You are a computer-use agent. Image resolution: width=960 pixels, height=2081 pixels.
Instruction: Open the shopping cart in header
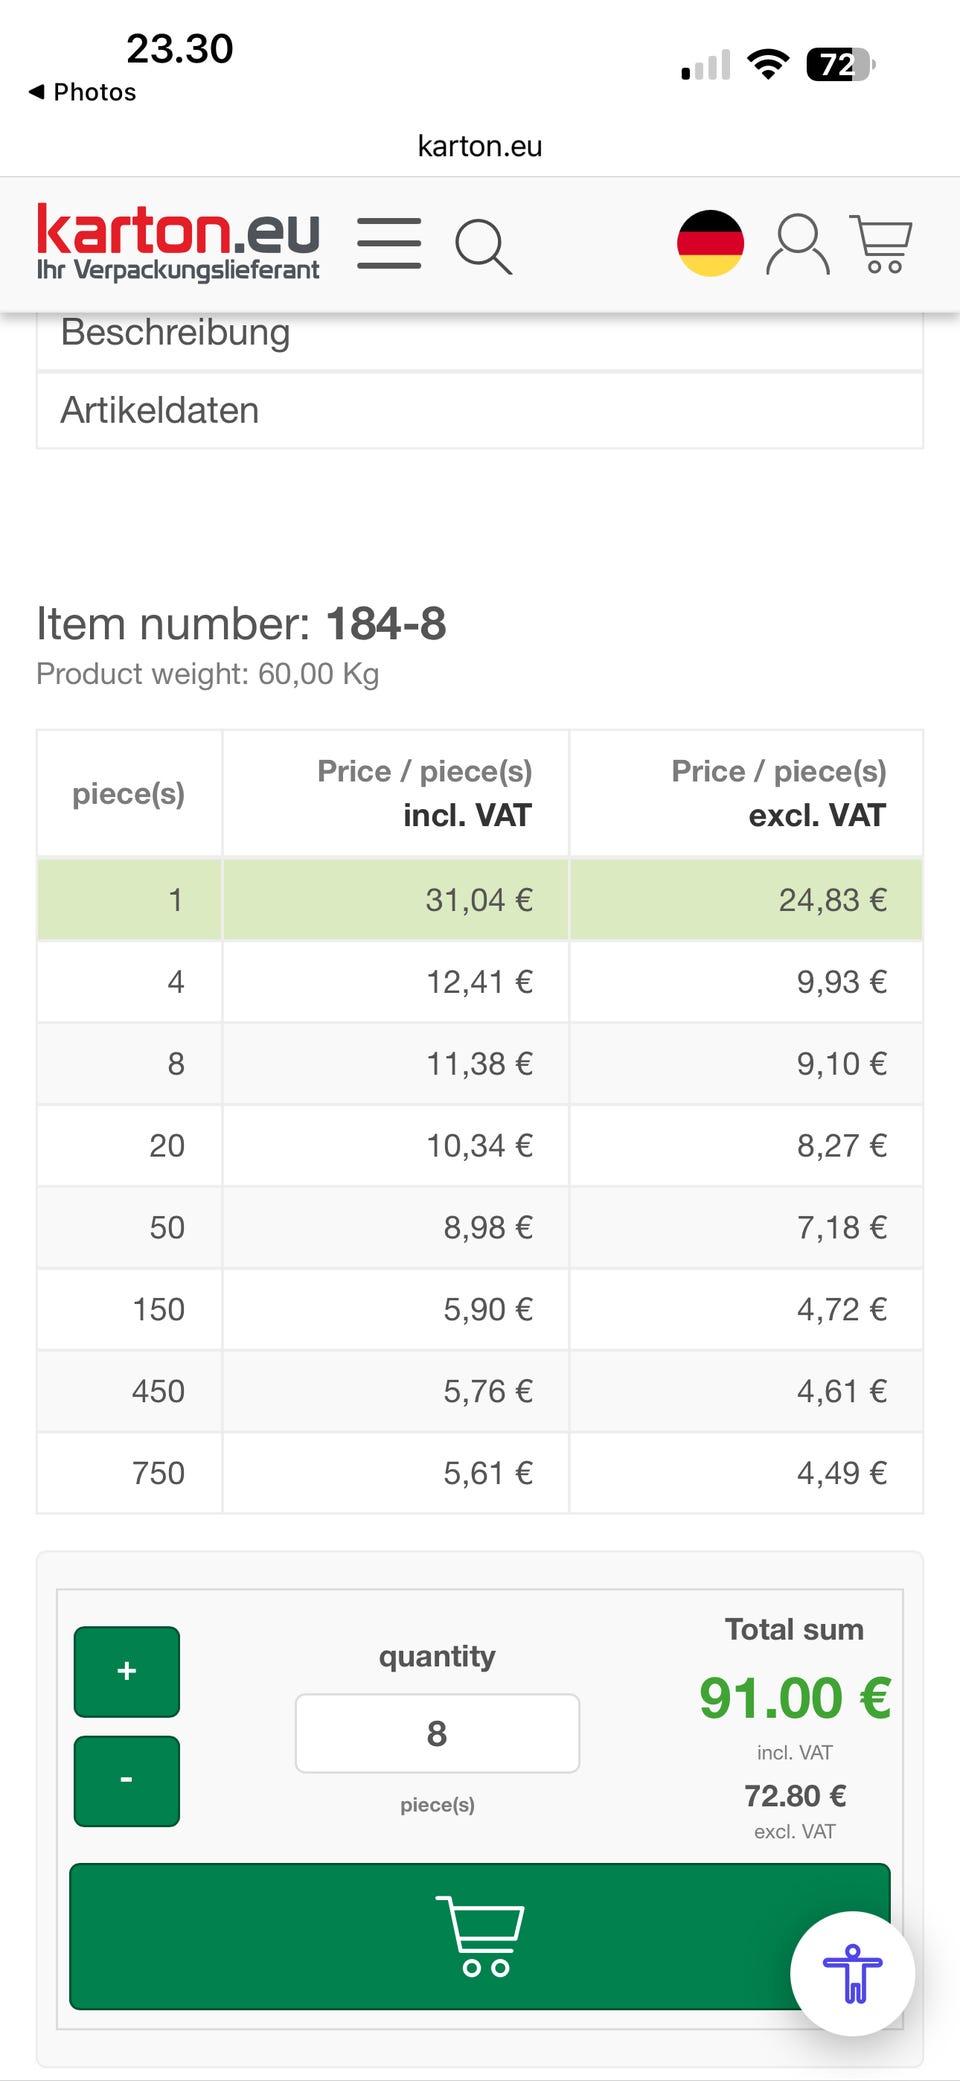[x=881, y=244]
